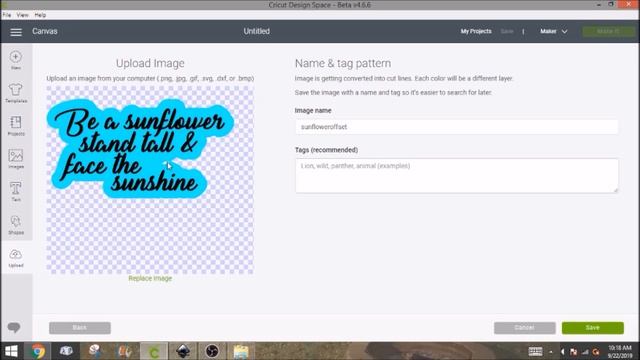
Task: Click the sunflower quote image preview
Action: tap(150, 180)
